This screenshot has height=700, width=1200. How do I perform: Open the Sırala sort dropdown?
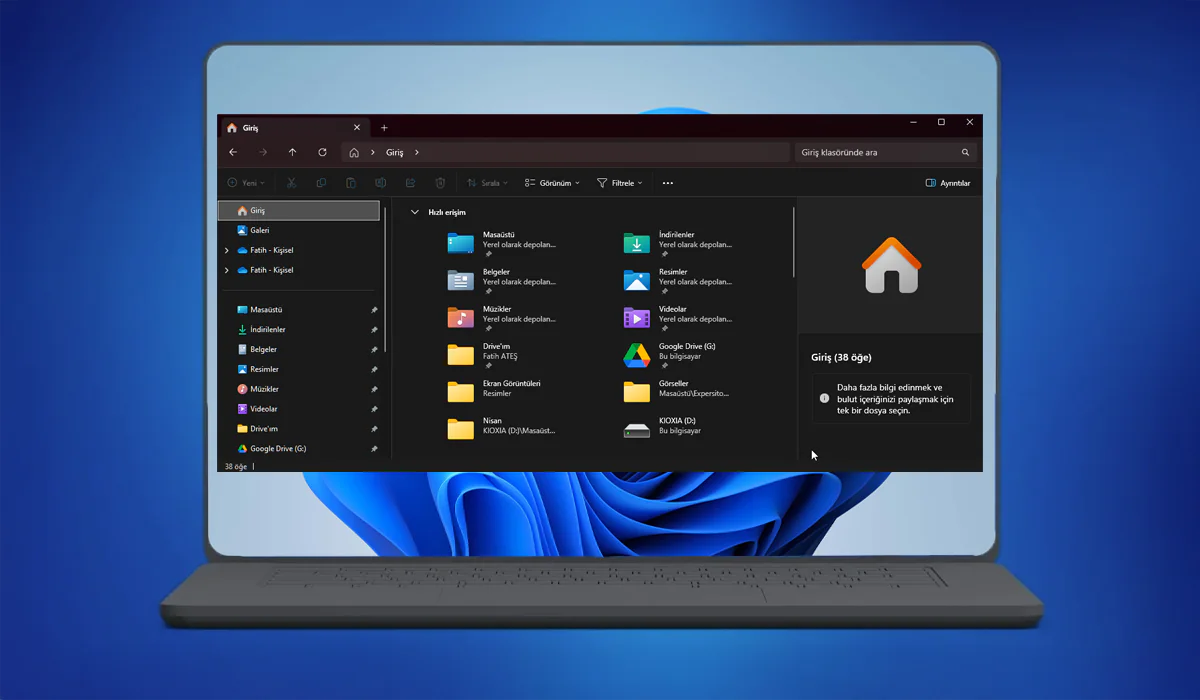click(487, 183)
